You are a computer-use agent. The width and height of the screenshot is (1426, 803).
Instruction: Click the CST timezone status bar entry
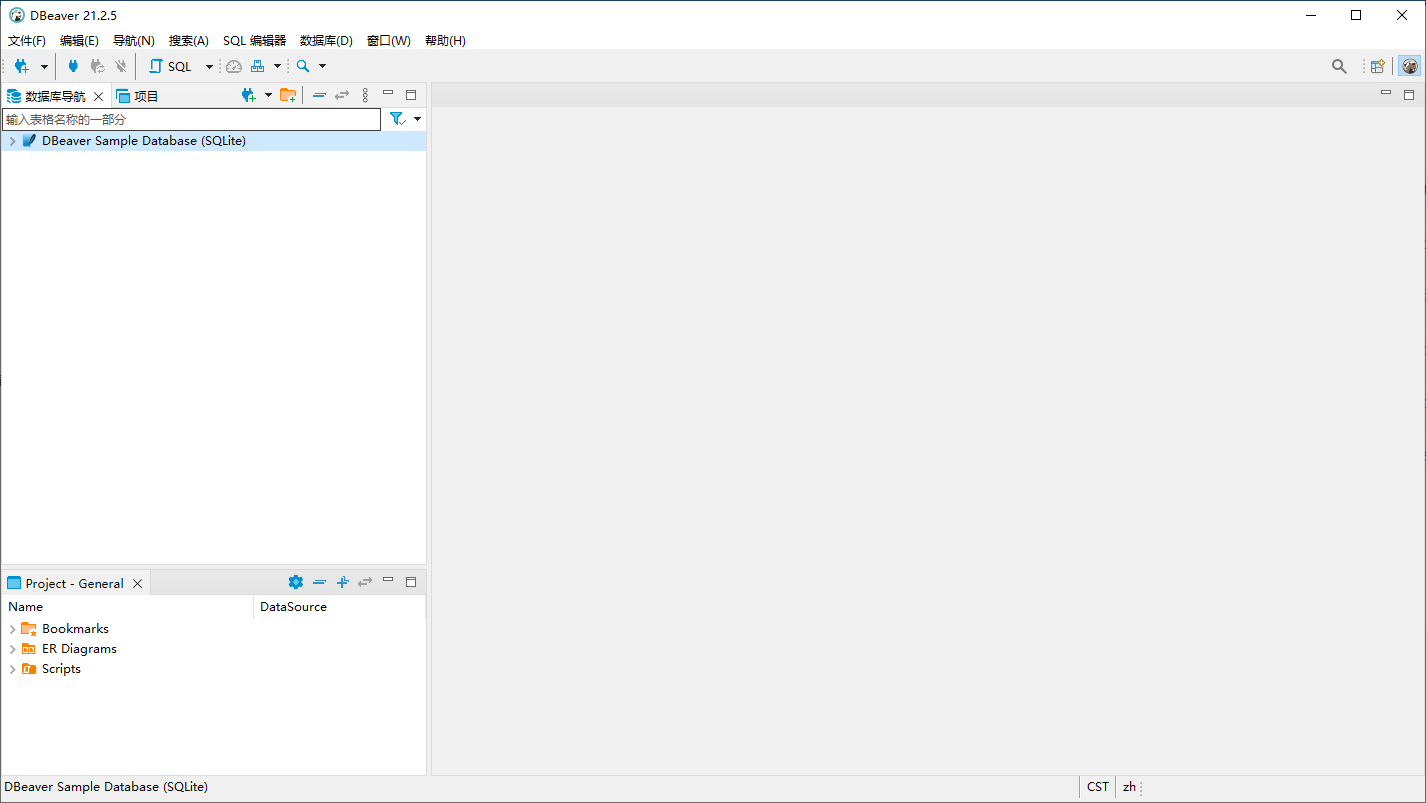[x=1098, y=787]
